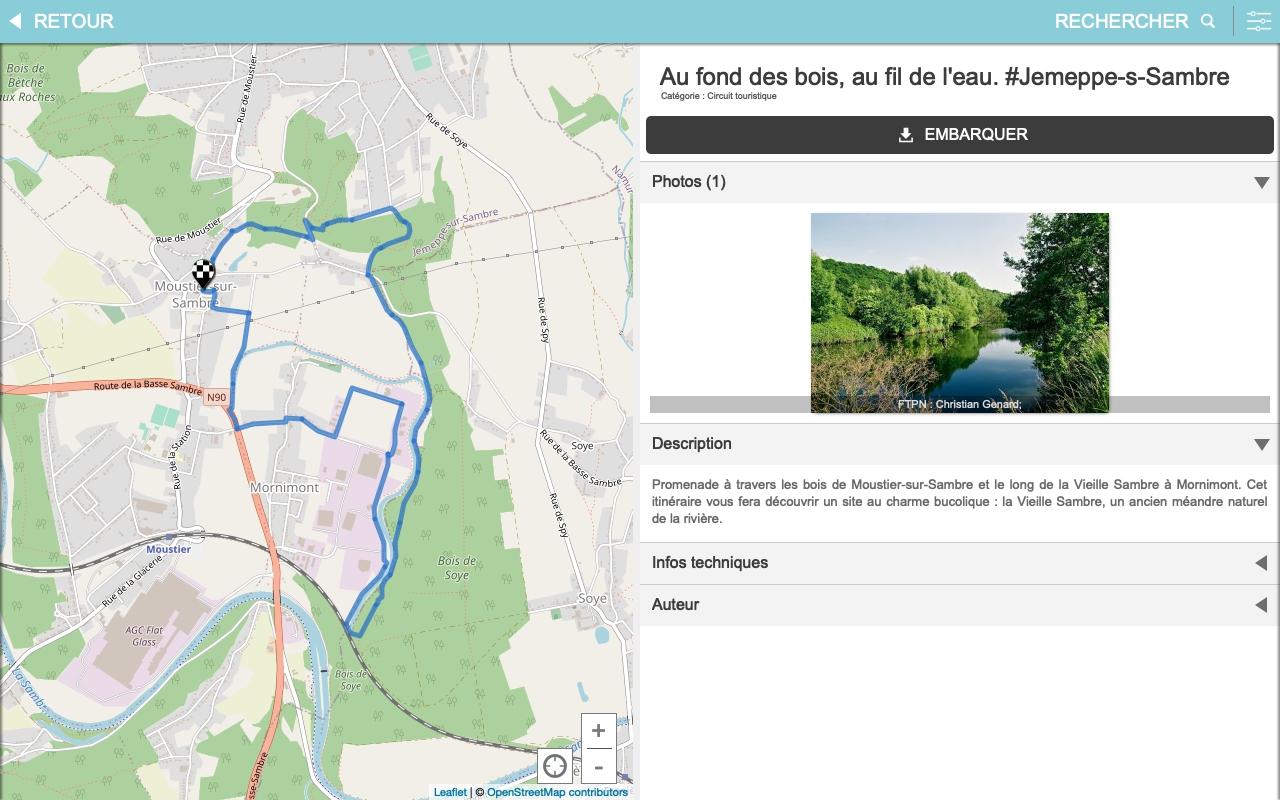This screenshot has width=1280, height=800.
Task: Click the description paragraph text
Action: tap(960, 502)
